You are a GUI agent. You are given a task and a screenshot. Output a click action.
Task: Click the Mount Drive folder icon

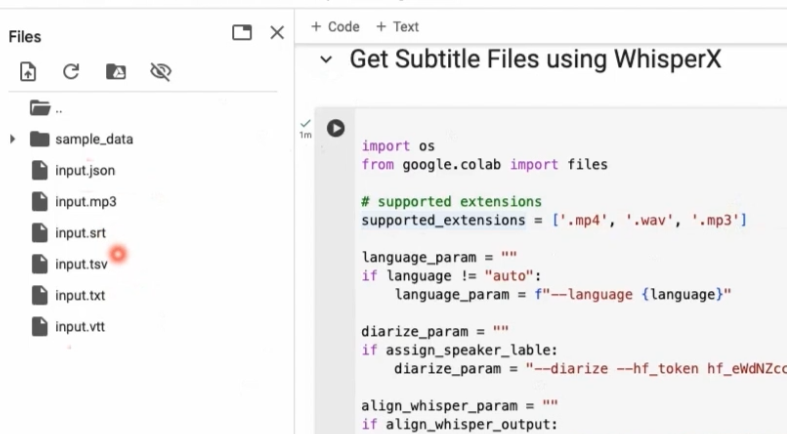tap(116, 71)
